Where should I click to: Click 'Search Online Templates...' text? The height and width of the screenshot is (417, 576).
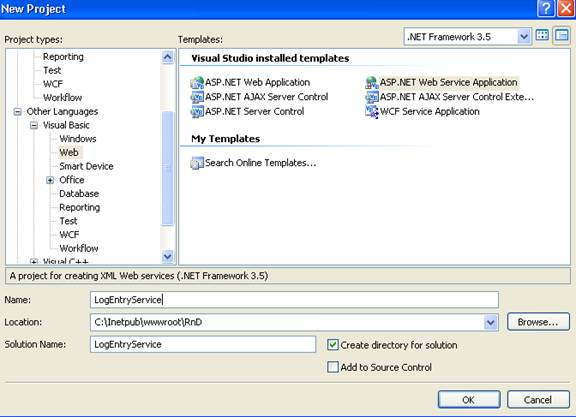(260, 163)
